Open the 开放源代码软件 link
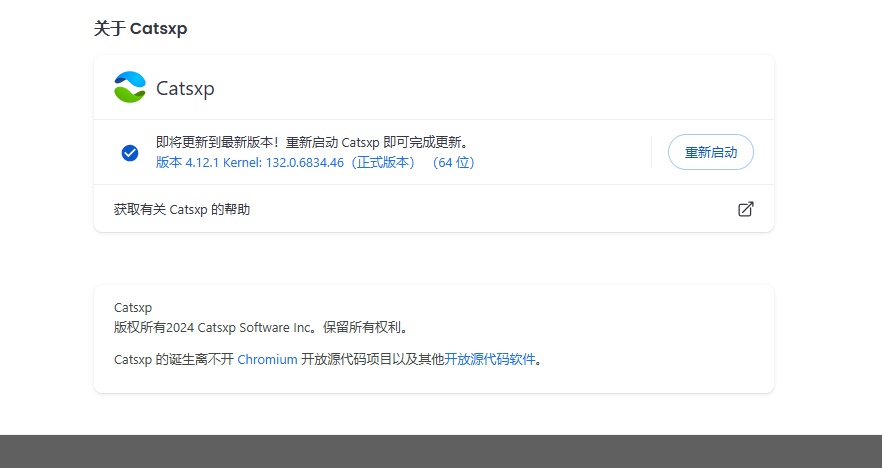Viewport: 882px width, 468px height. click(x=490, y=359)
